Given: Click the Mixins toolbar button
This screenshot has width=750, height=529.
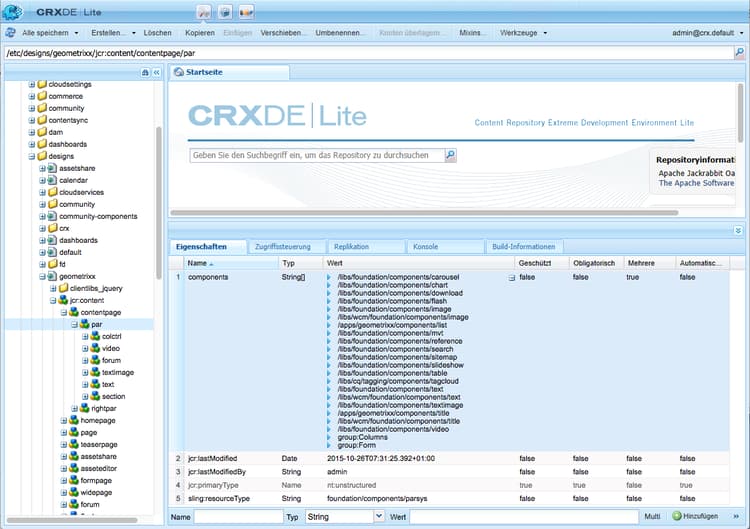Looking at the screenshot, I should pyautogui.click(x=472, y=33).
